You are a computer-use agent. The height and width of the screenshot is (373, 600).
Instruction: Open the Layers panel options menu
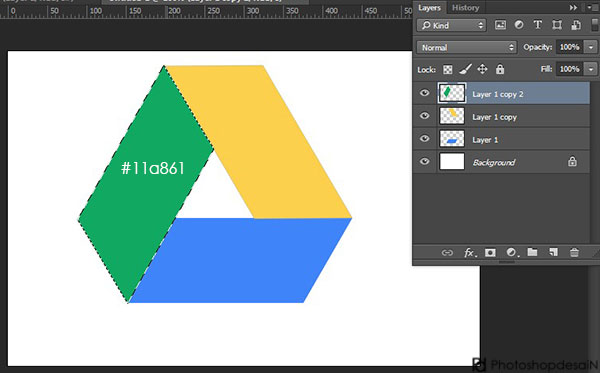coord(592,8)
